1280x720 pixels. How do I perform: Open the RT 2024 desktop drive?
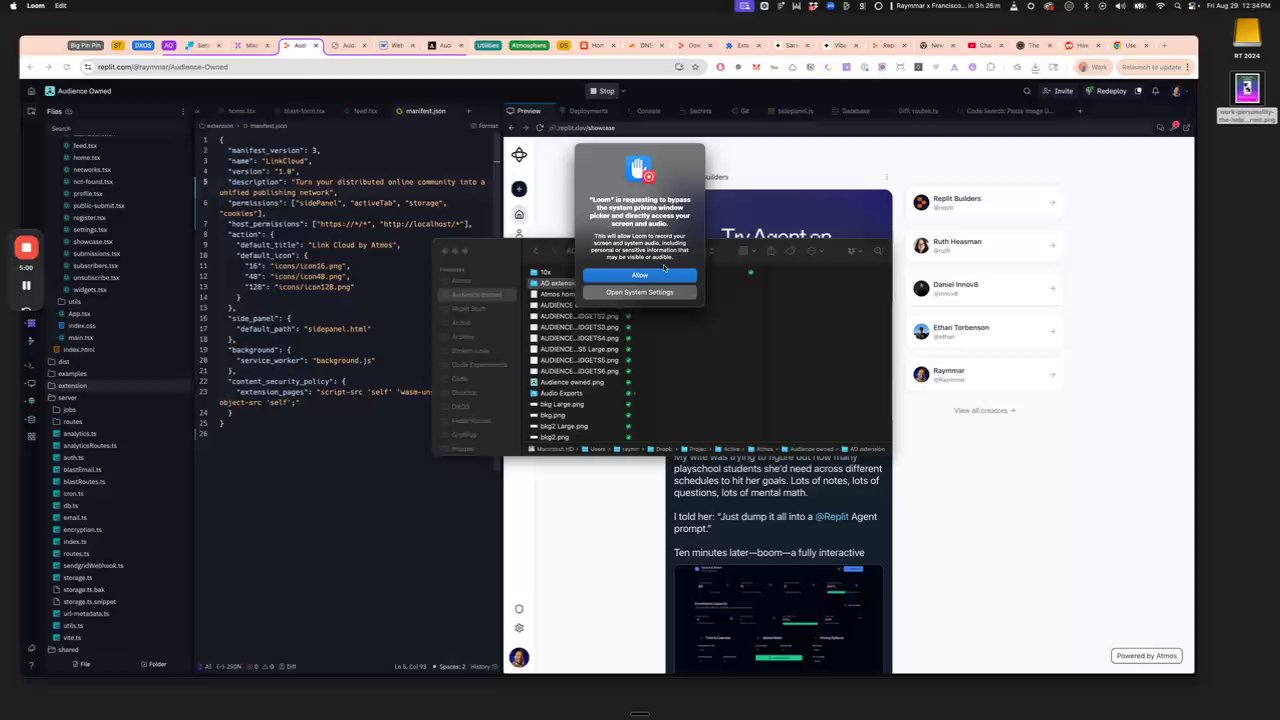pyautogui.click(x=1247, y=40)
